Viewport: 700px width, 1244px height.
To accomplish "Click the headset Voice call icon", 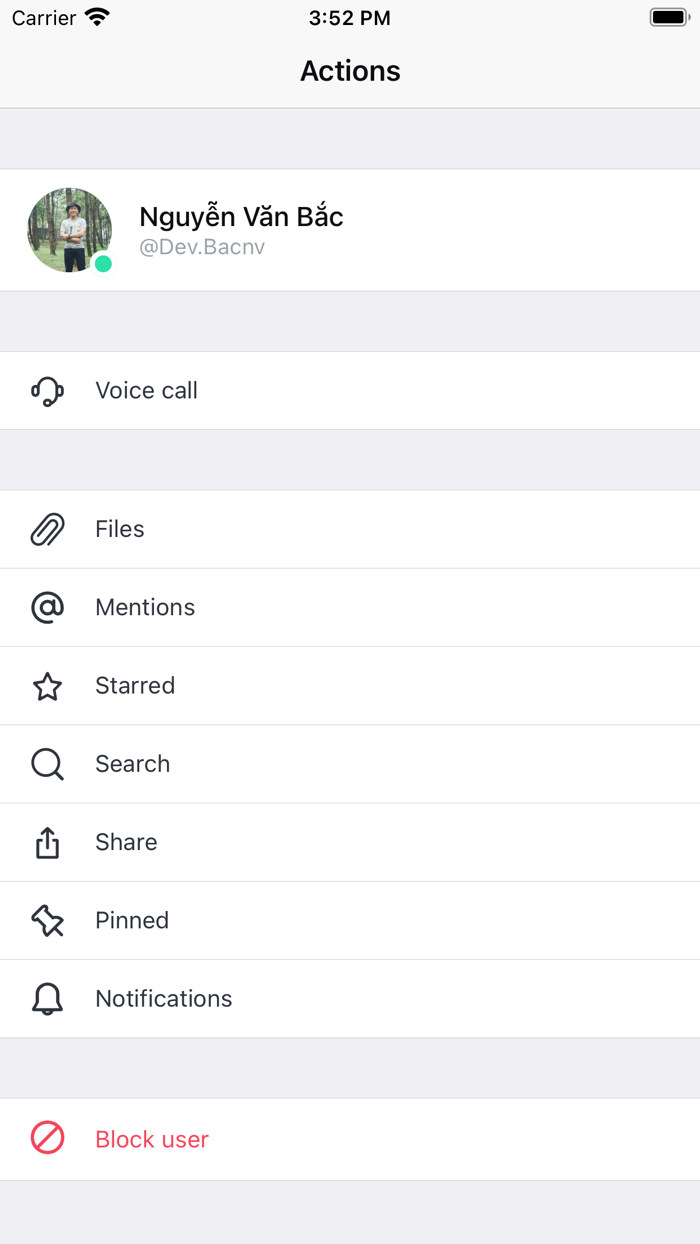I will click(47, 391).
